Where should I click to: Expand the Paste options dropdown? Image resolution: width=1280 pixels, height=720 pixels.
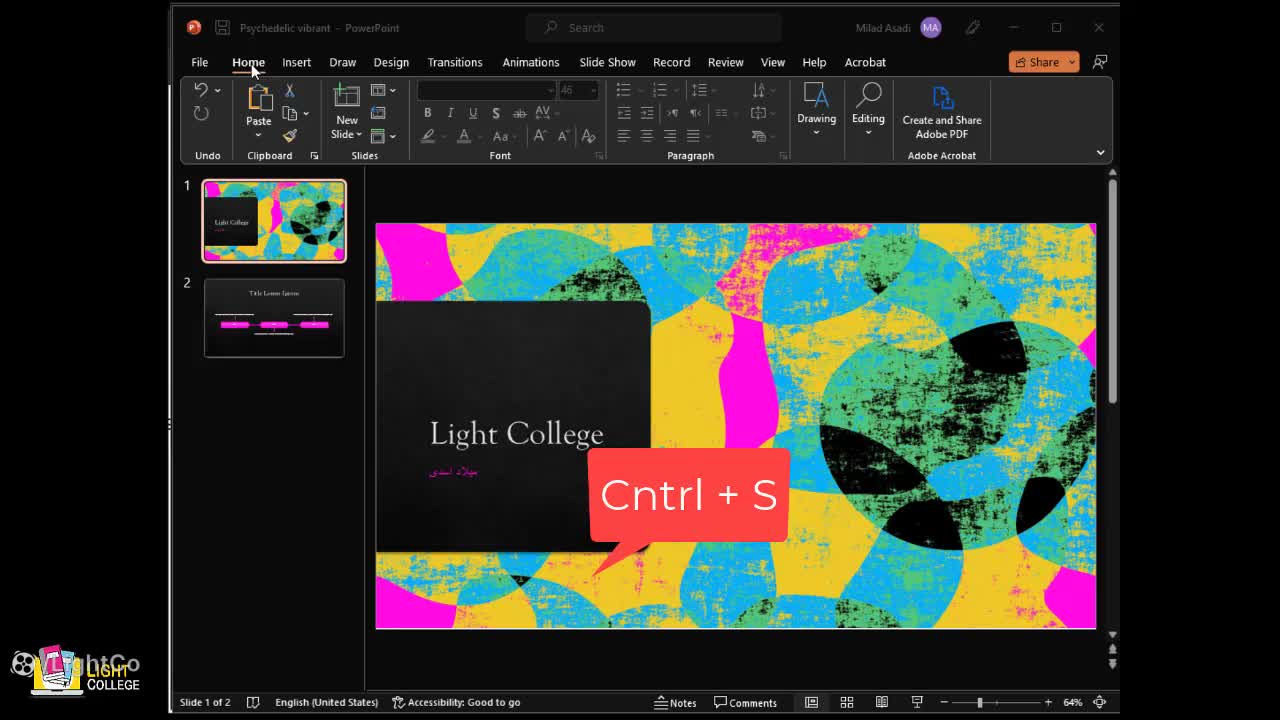coord(258,135)
